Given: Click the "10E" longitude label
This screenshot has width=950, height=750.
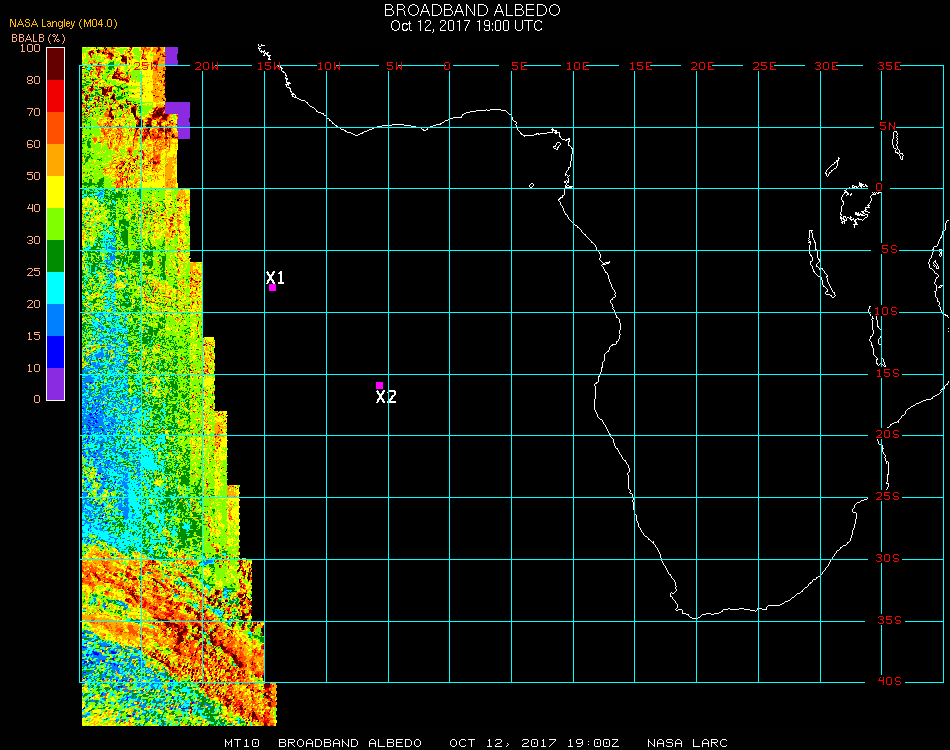Looking at the screenshot, I should (x=577, y=66).
